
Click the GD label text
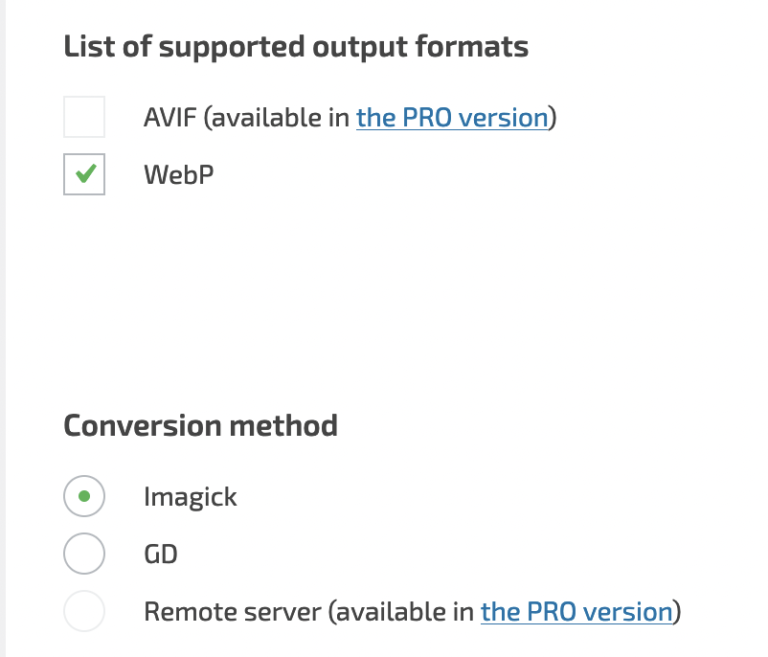(161, 553)
